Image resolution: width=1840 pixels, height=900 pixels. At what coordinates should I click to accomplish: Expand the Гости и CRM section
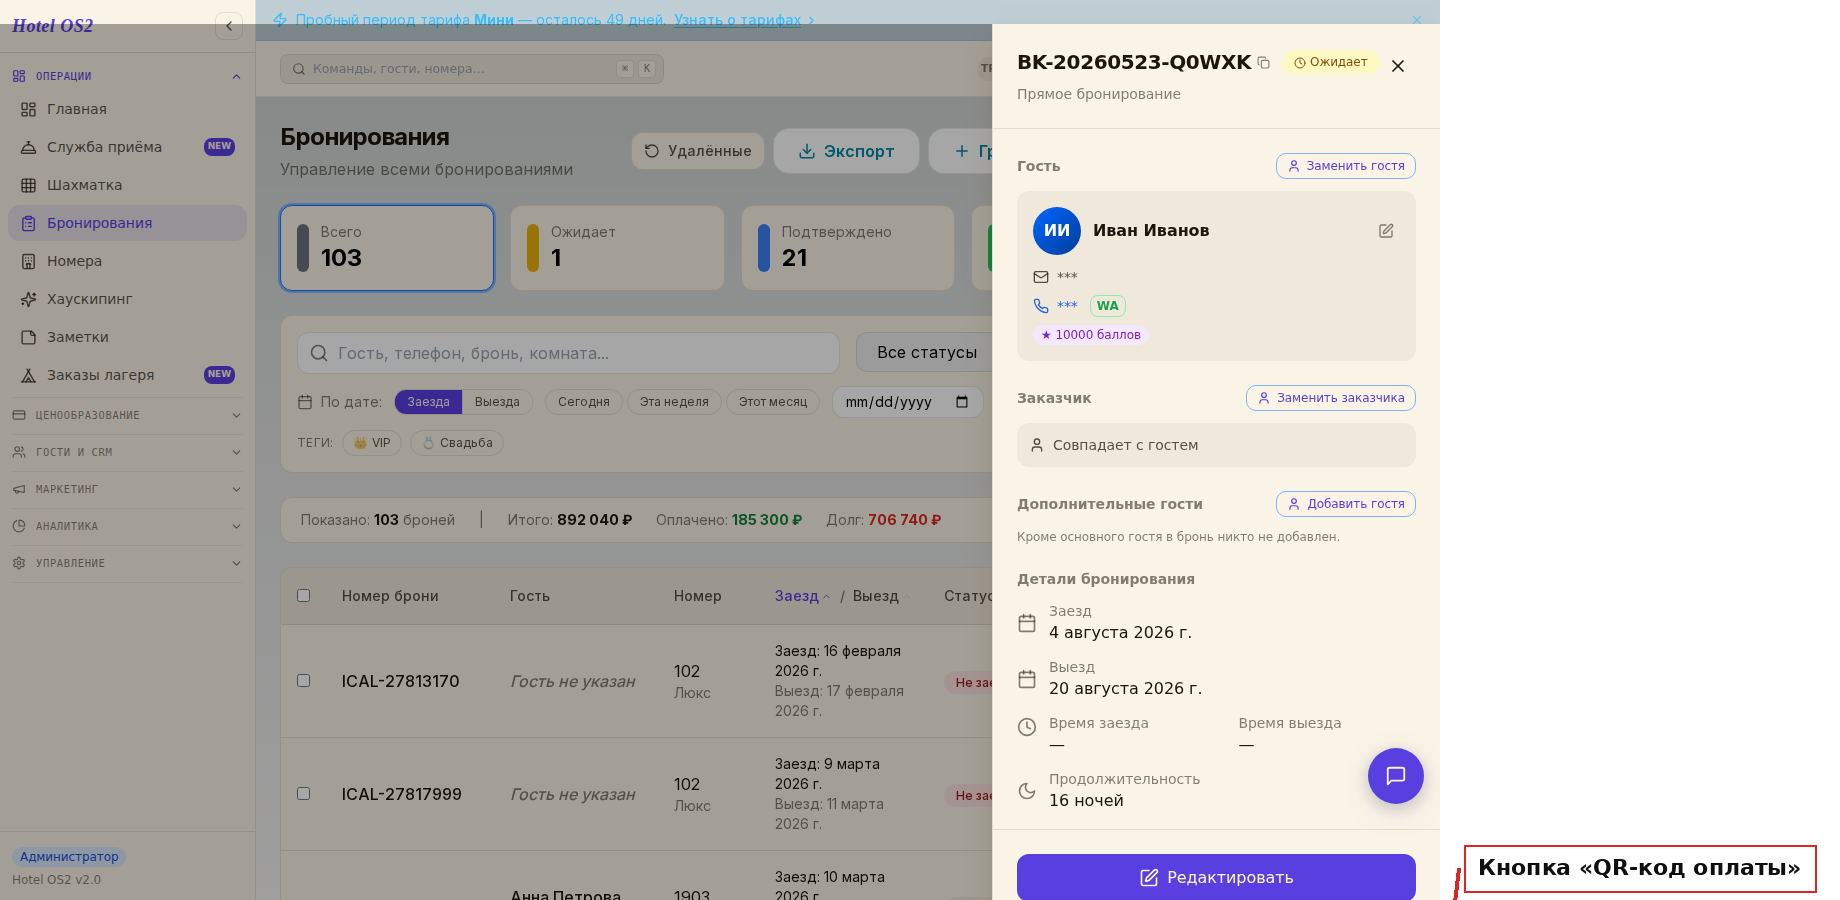coord(127,452)
